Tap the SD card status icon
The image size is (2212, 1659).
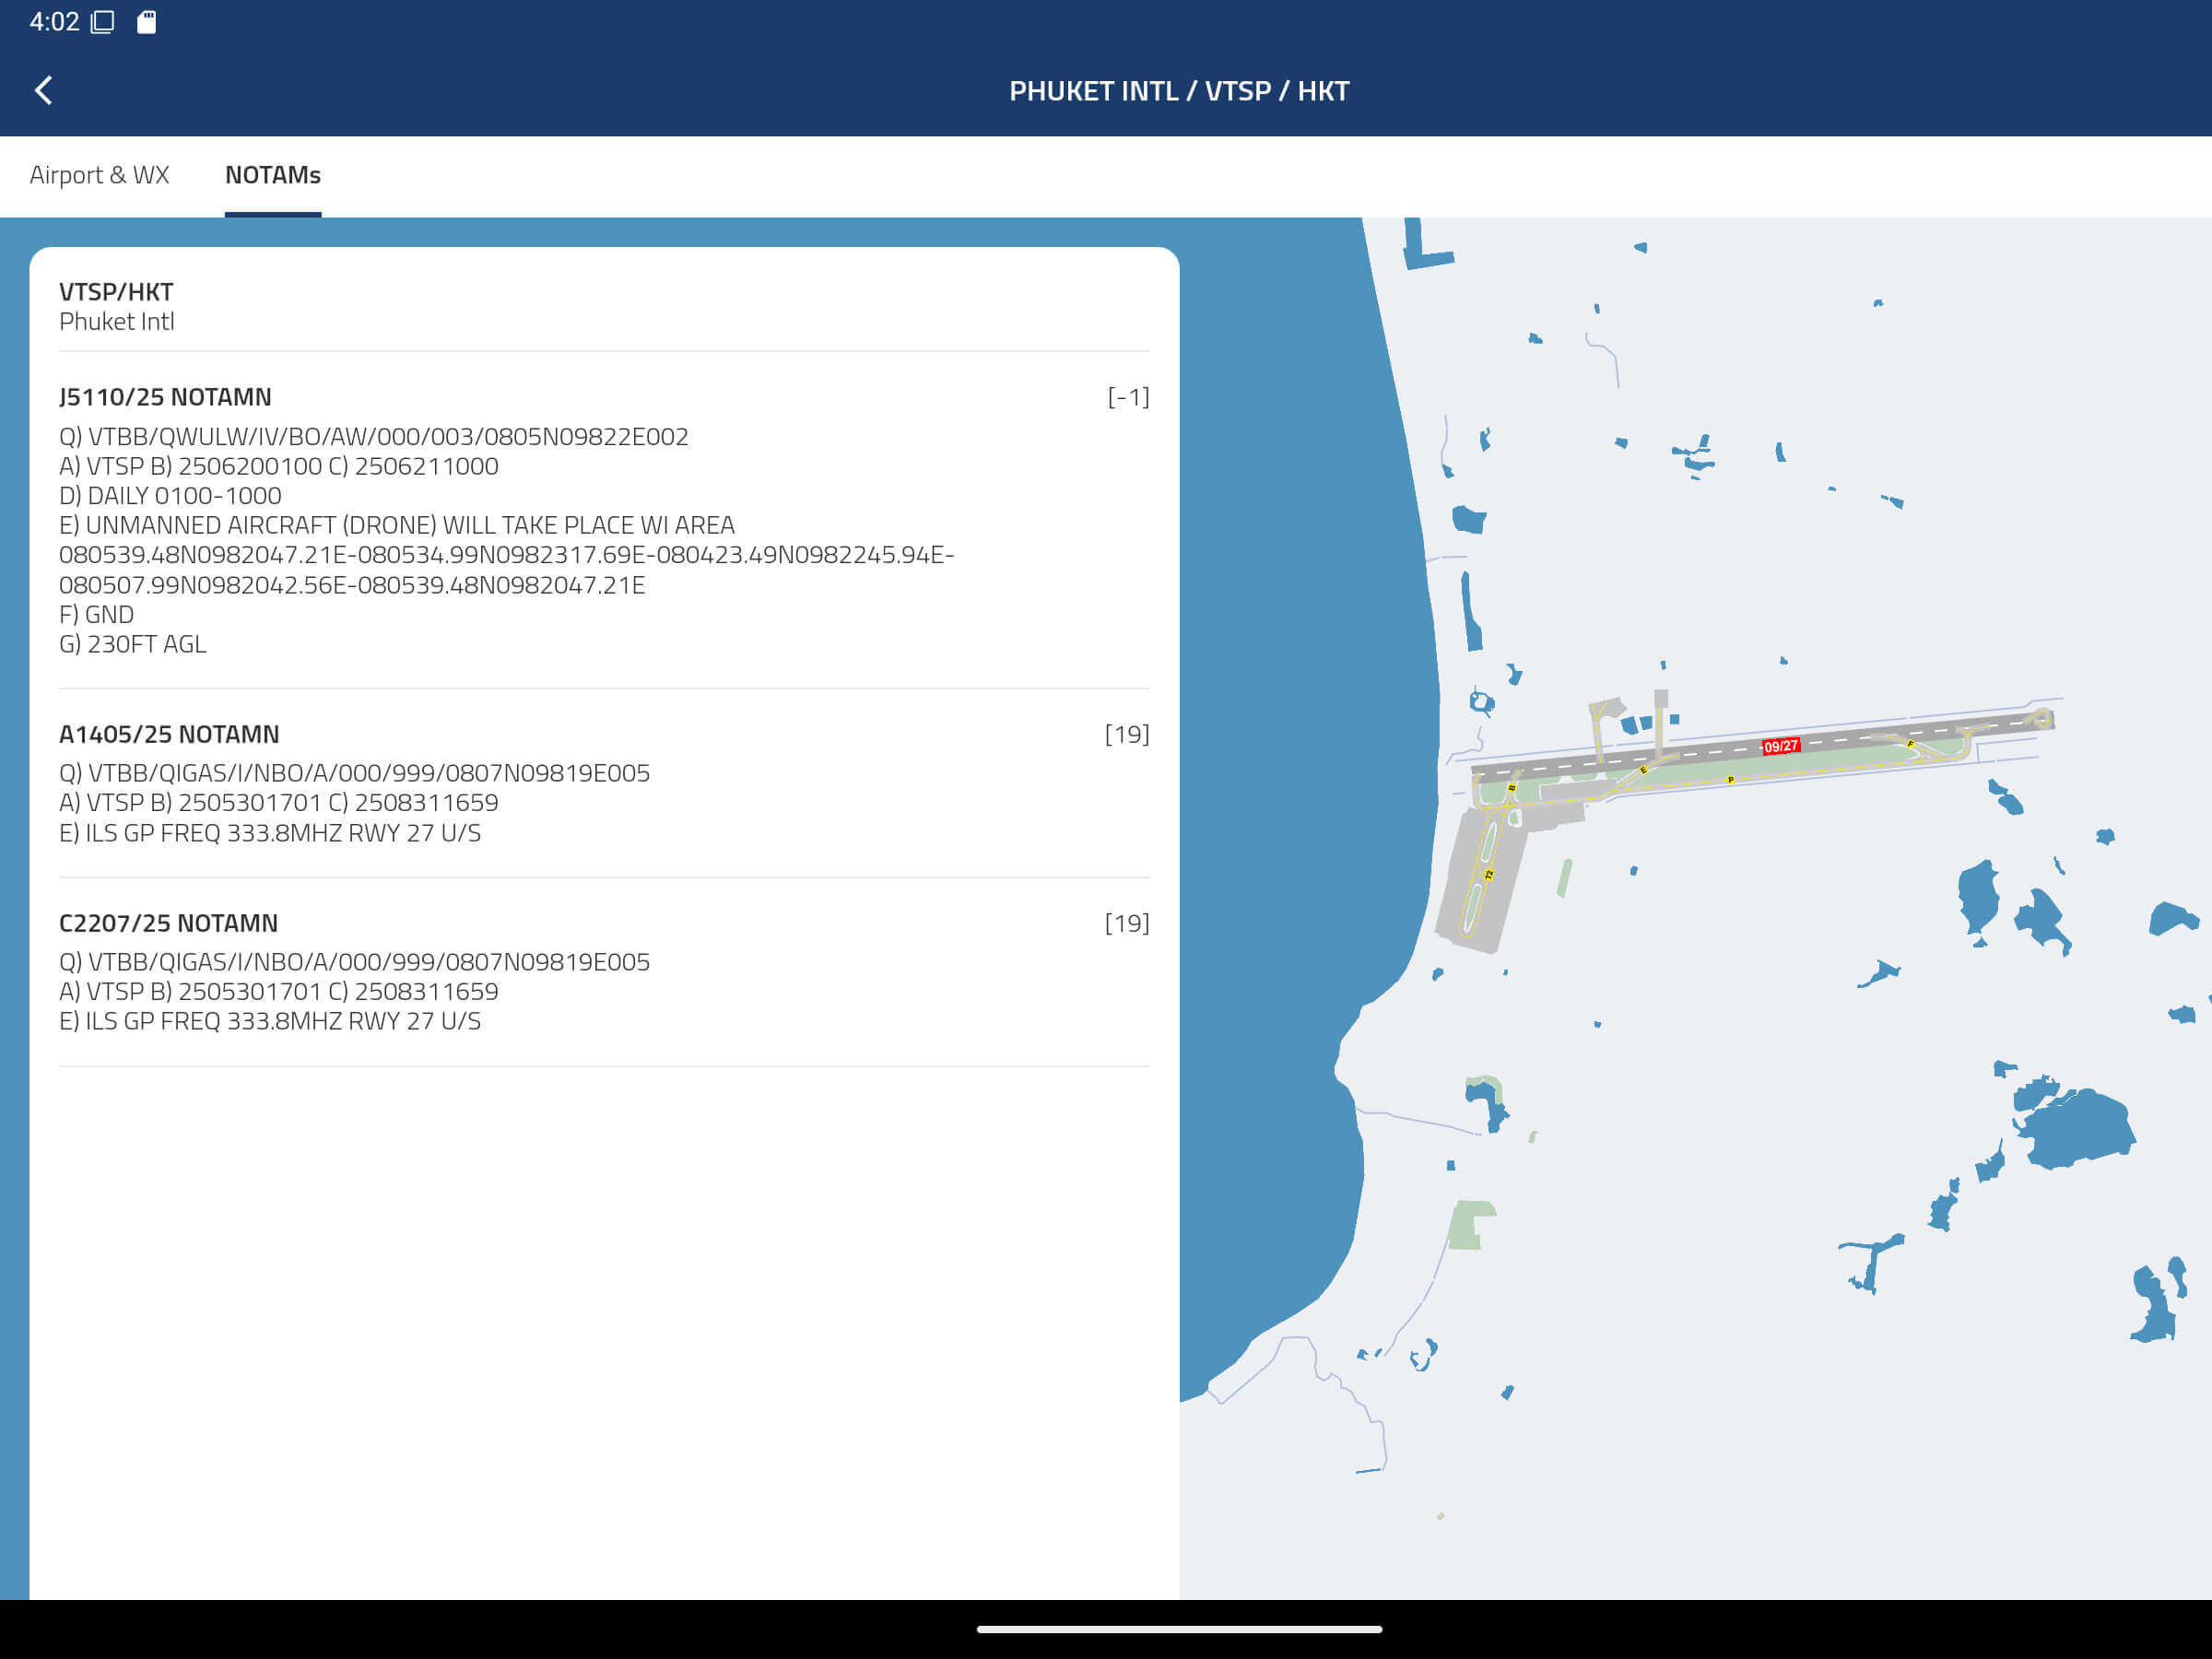(146, 22)
